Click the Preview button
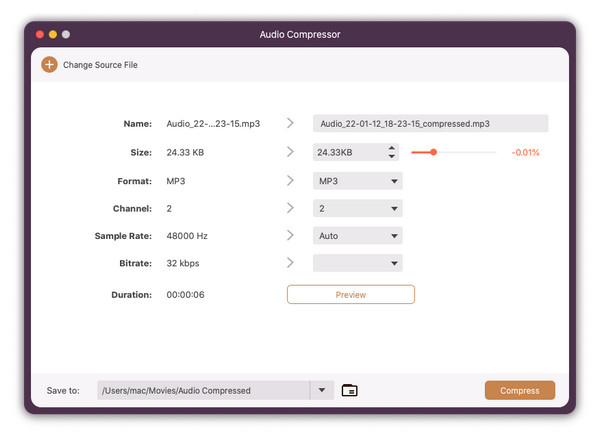Image resolution: width=600 pixels, height=441 pixels. point(351,295)
